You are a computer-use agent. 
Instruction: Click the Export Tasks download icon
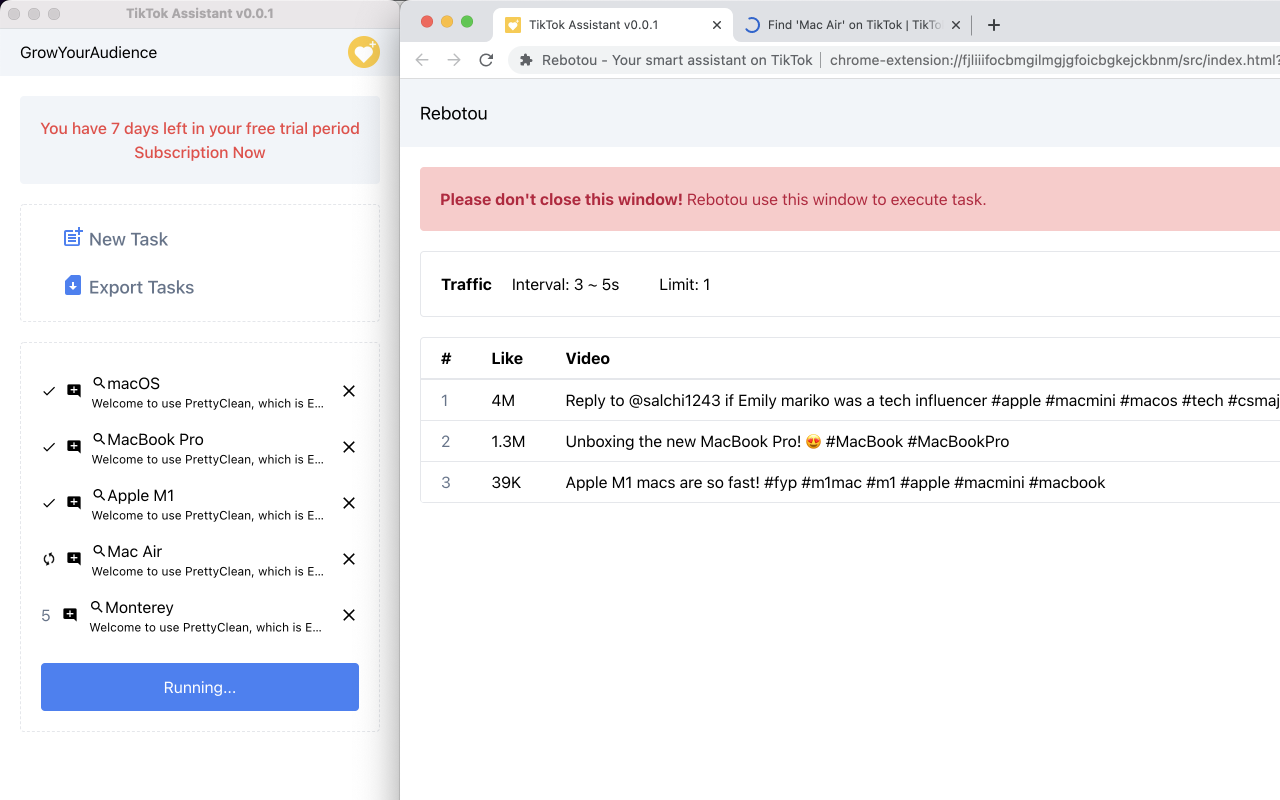[x=73, y=286]
